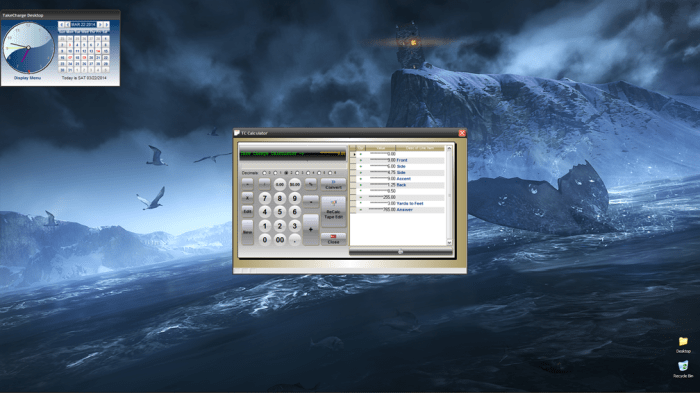The width and height of the screenshot is (700, 393).
Task: Click the percent key
Action: (x=311, y=184)
